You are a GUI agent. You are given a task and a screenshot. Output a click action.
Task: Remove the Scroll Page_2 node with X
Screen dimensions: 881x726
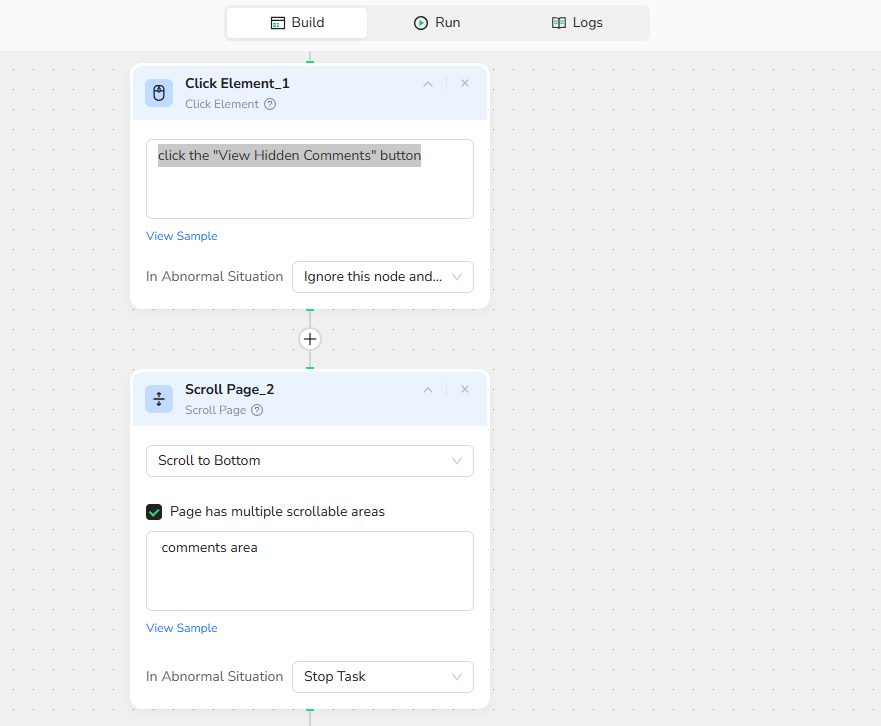coord(464,390)
